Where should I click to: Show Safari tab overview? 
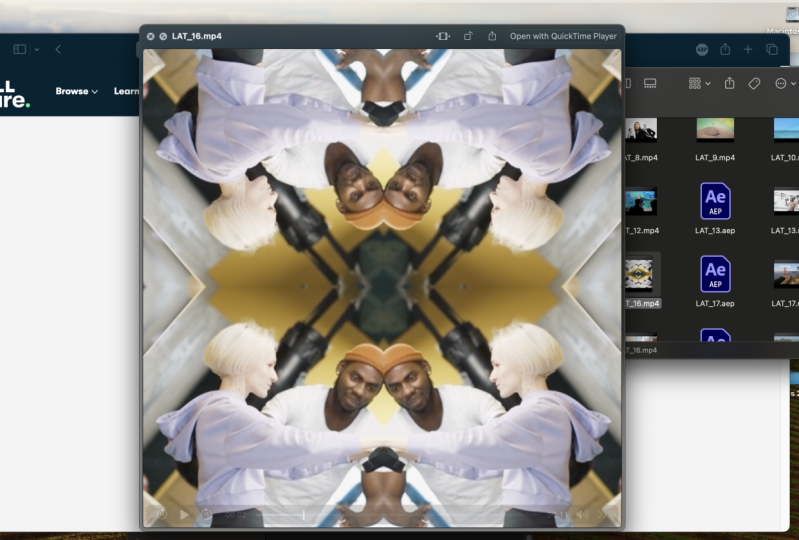(771, 49)
